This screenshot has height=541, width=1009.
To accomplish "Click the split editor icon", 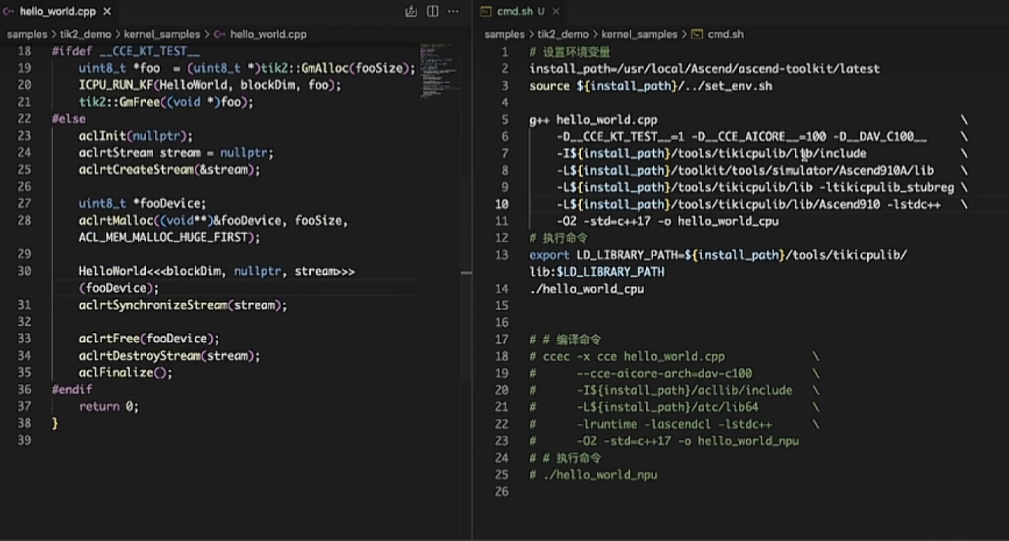I will [432, 11].
